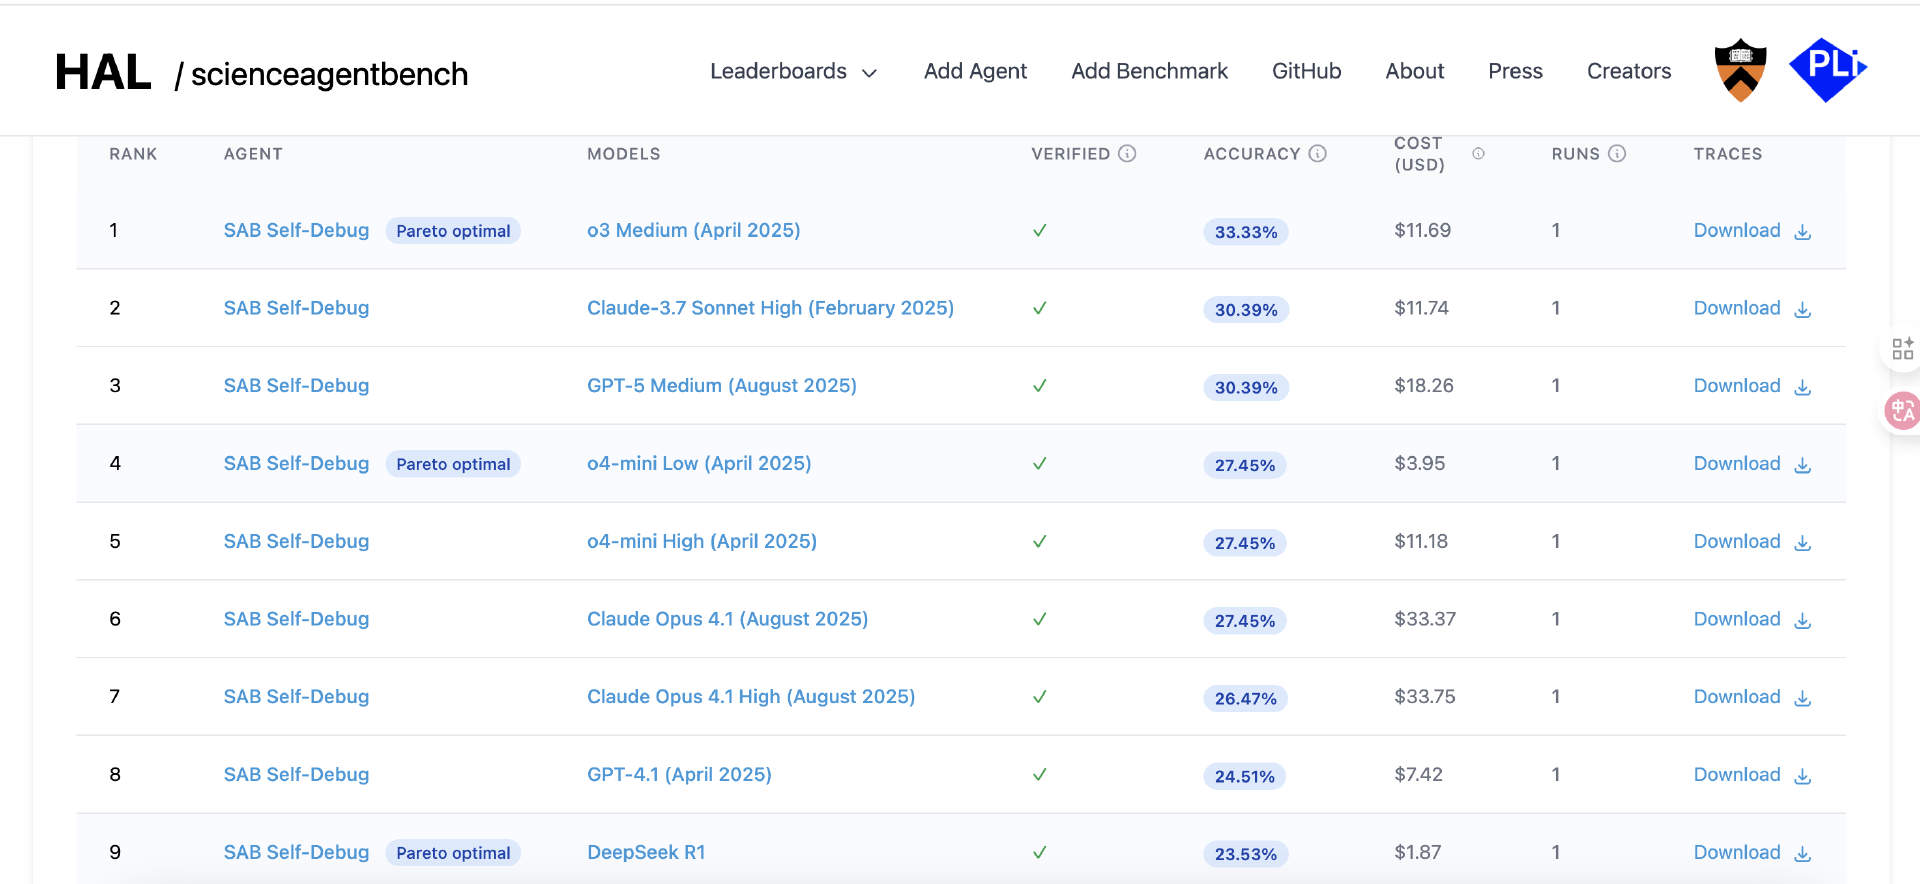1920x884 pixels.
Task: Click verified checkmark in o3 Medium row
Action: (1040, 230)
